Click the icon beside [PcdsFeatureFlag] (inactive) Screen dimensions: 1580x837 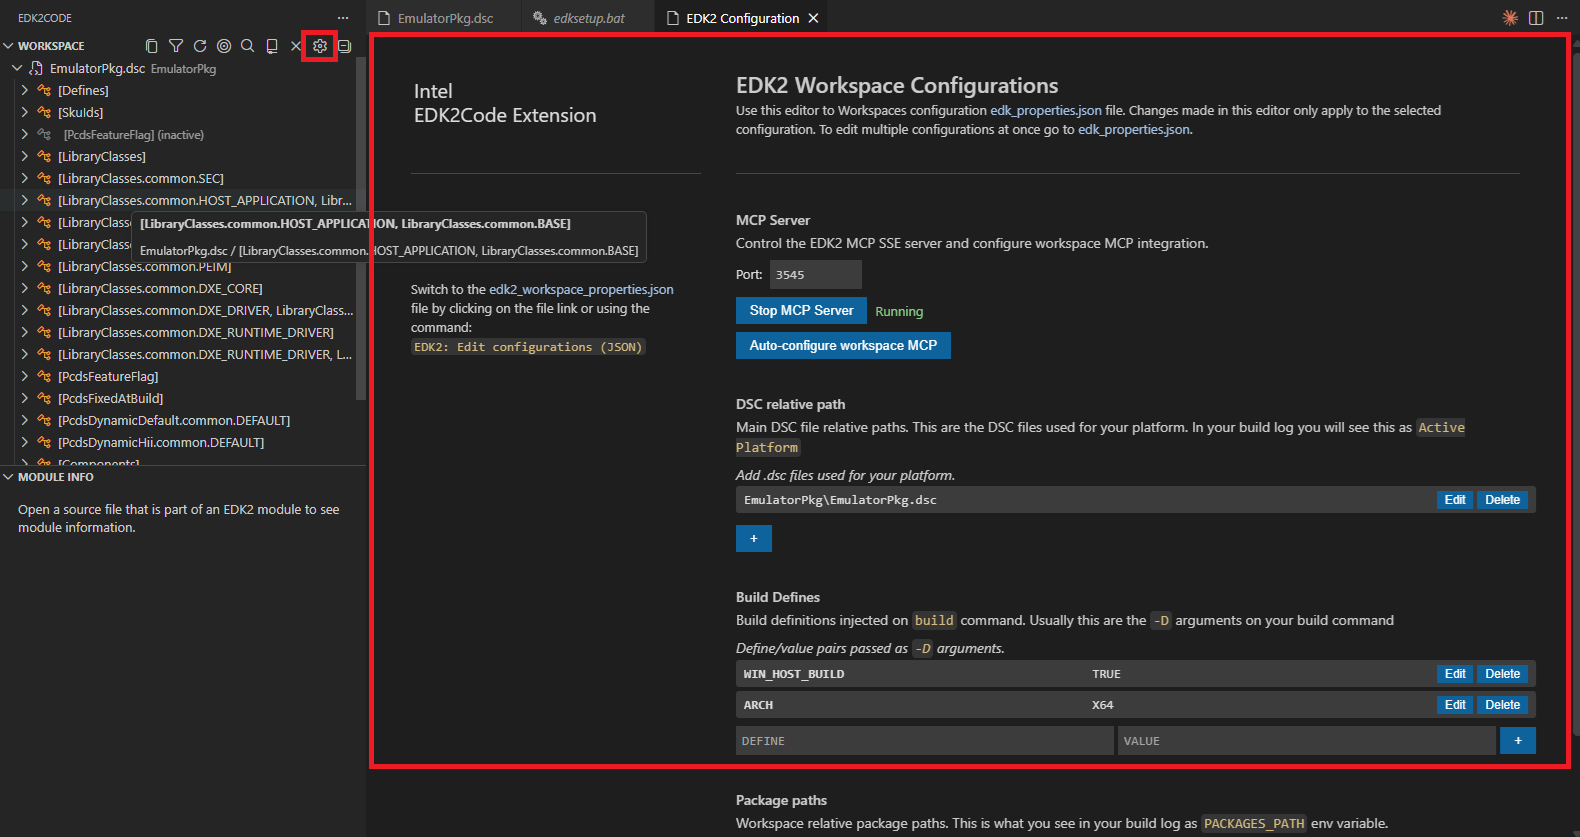pyautogui.click(x=44, y=134)
